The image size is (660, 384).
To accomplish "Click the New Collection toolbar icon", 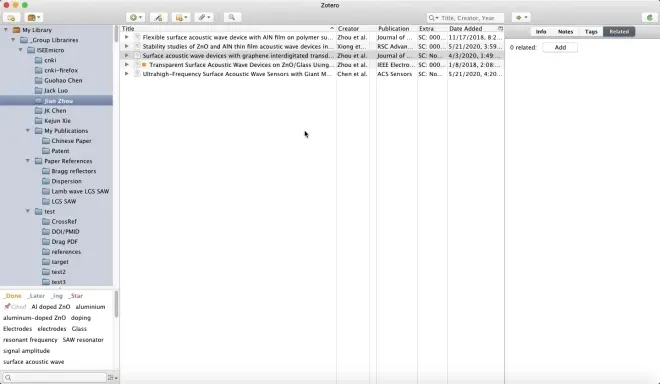I will [11, 18].
